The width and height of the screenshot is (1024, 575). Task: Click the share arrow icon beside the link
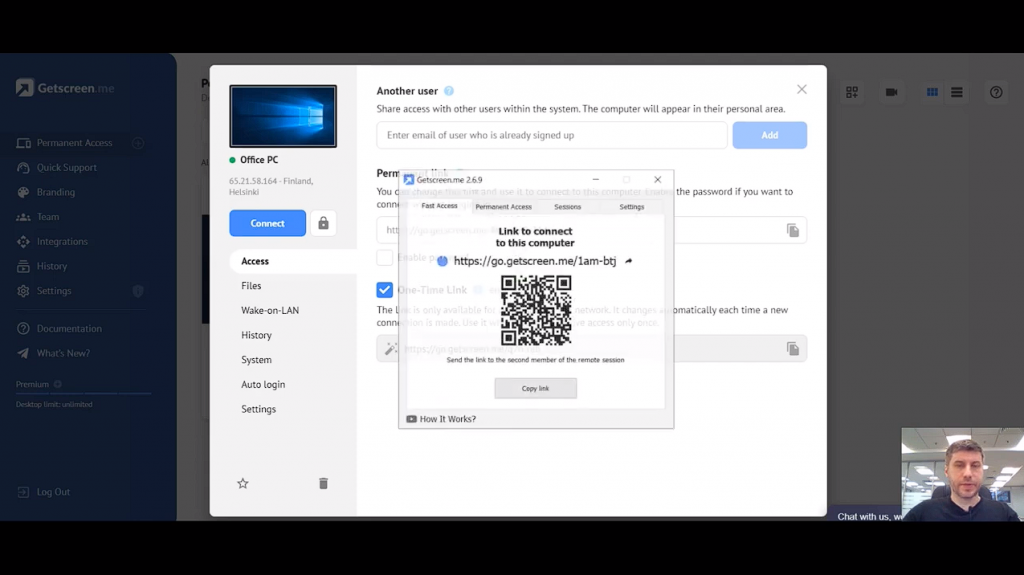pyautogui.click(x=628, y=261)
